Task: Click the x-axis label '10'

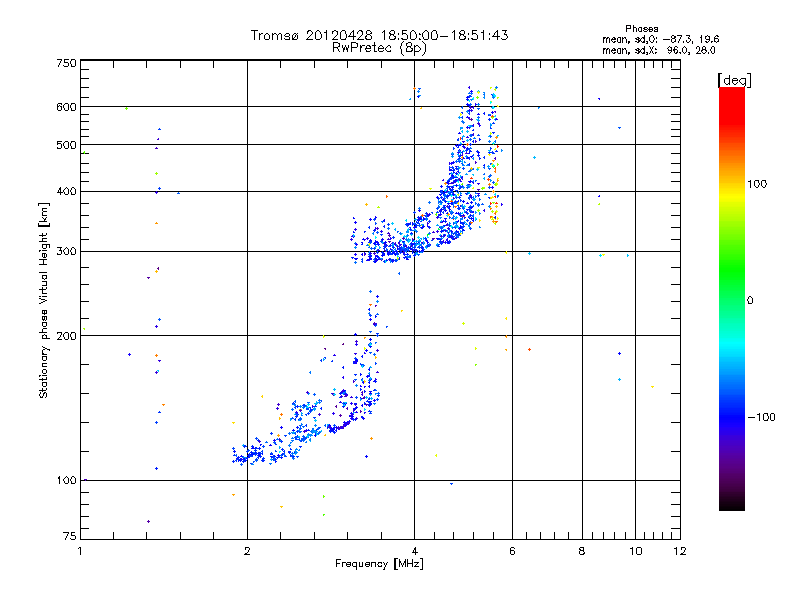Action: [635, 551]
